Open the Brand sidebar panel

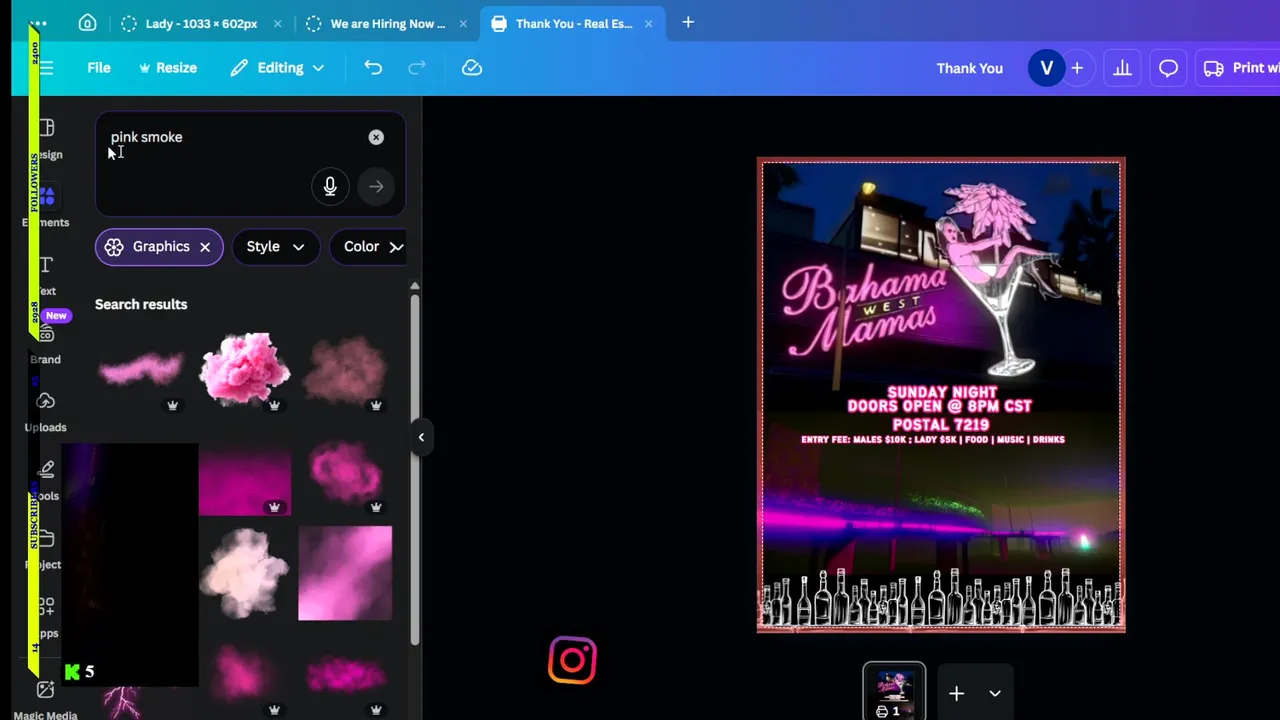tap(46, 344)
